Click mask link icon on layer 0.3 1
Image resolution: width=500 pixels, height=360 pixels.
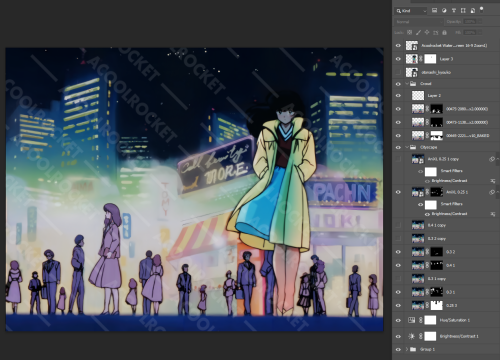(x=427, y=292)
